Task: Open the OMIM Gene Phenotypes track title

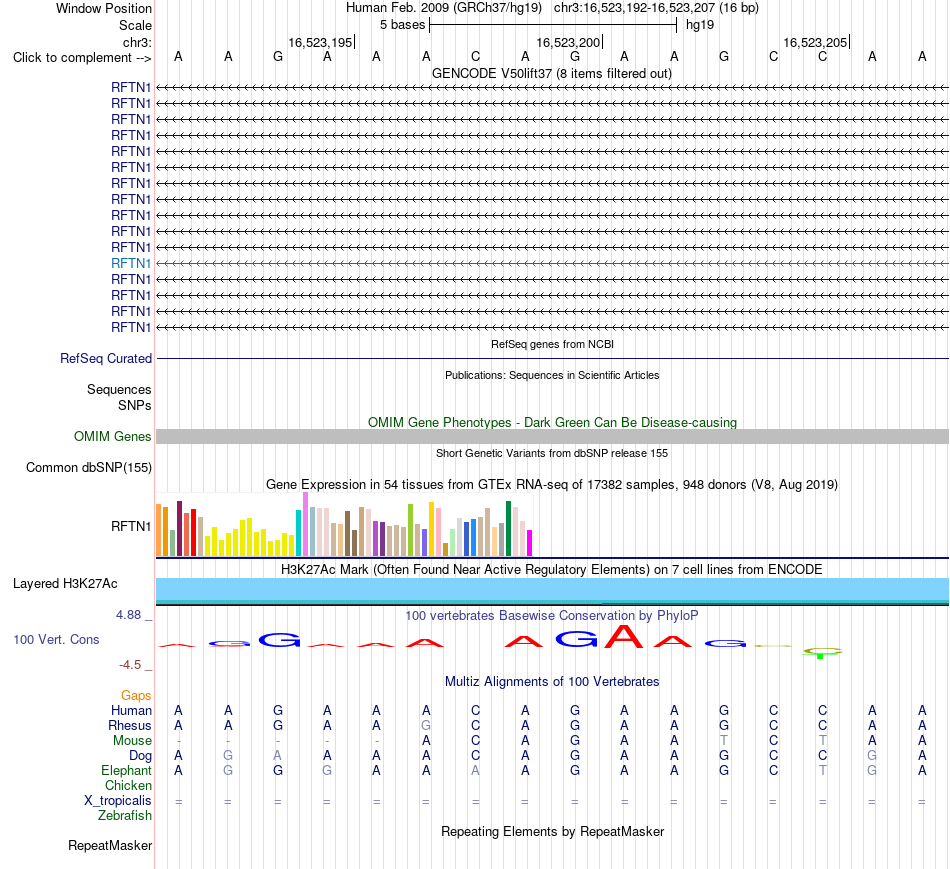Action: click(552, 422)
